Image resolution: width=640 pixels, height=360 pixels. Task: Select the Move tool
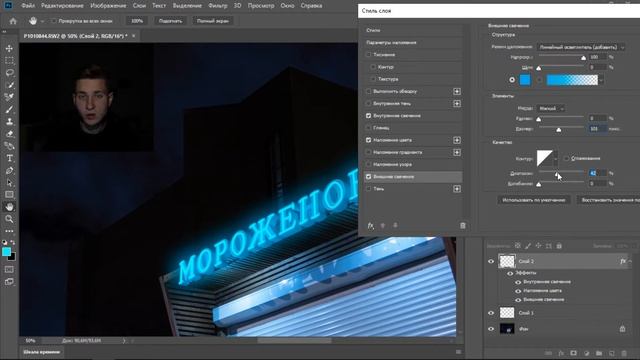9,48
